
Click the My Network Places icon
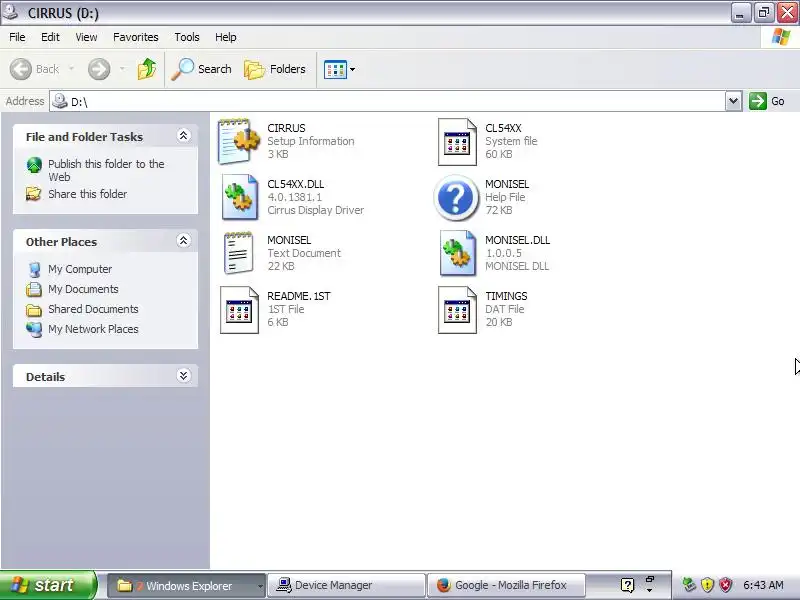[34, 330]
